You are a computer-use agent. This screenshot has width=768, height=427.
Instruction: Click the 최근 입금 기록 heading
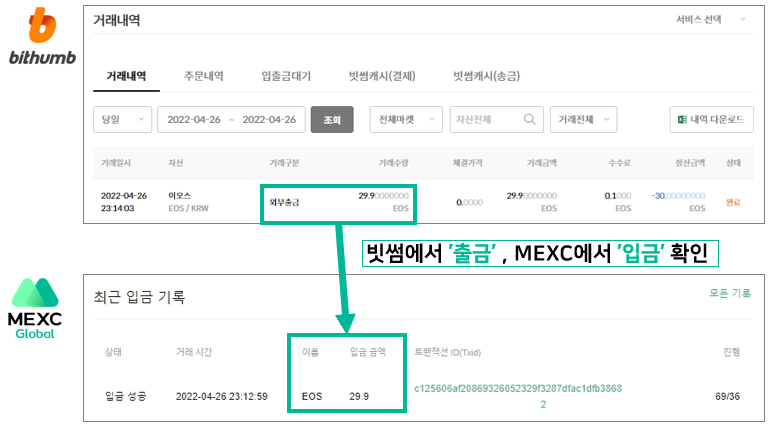click(x=139, y=297)
